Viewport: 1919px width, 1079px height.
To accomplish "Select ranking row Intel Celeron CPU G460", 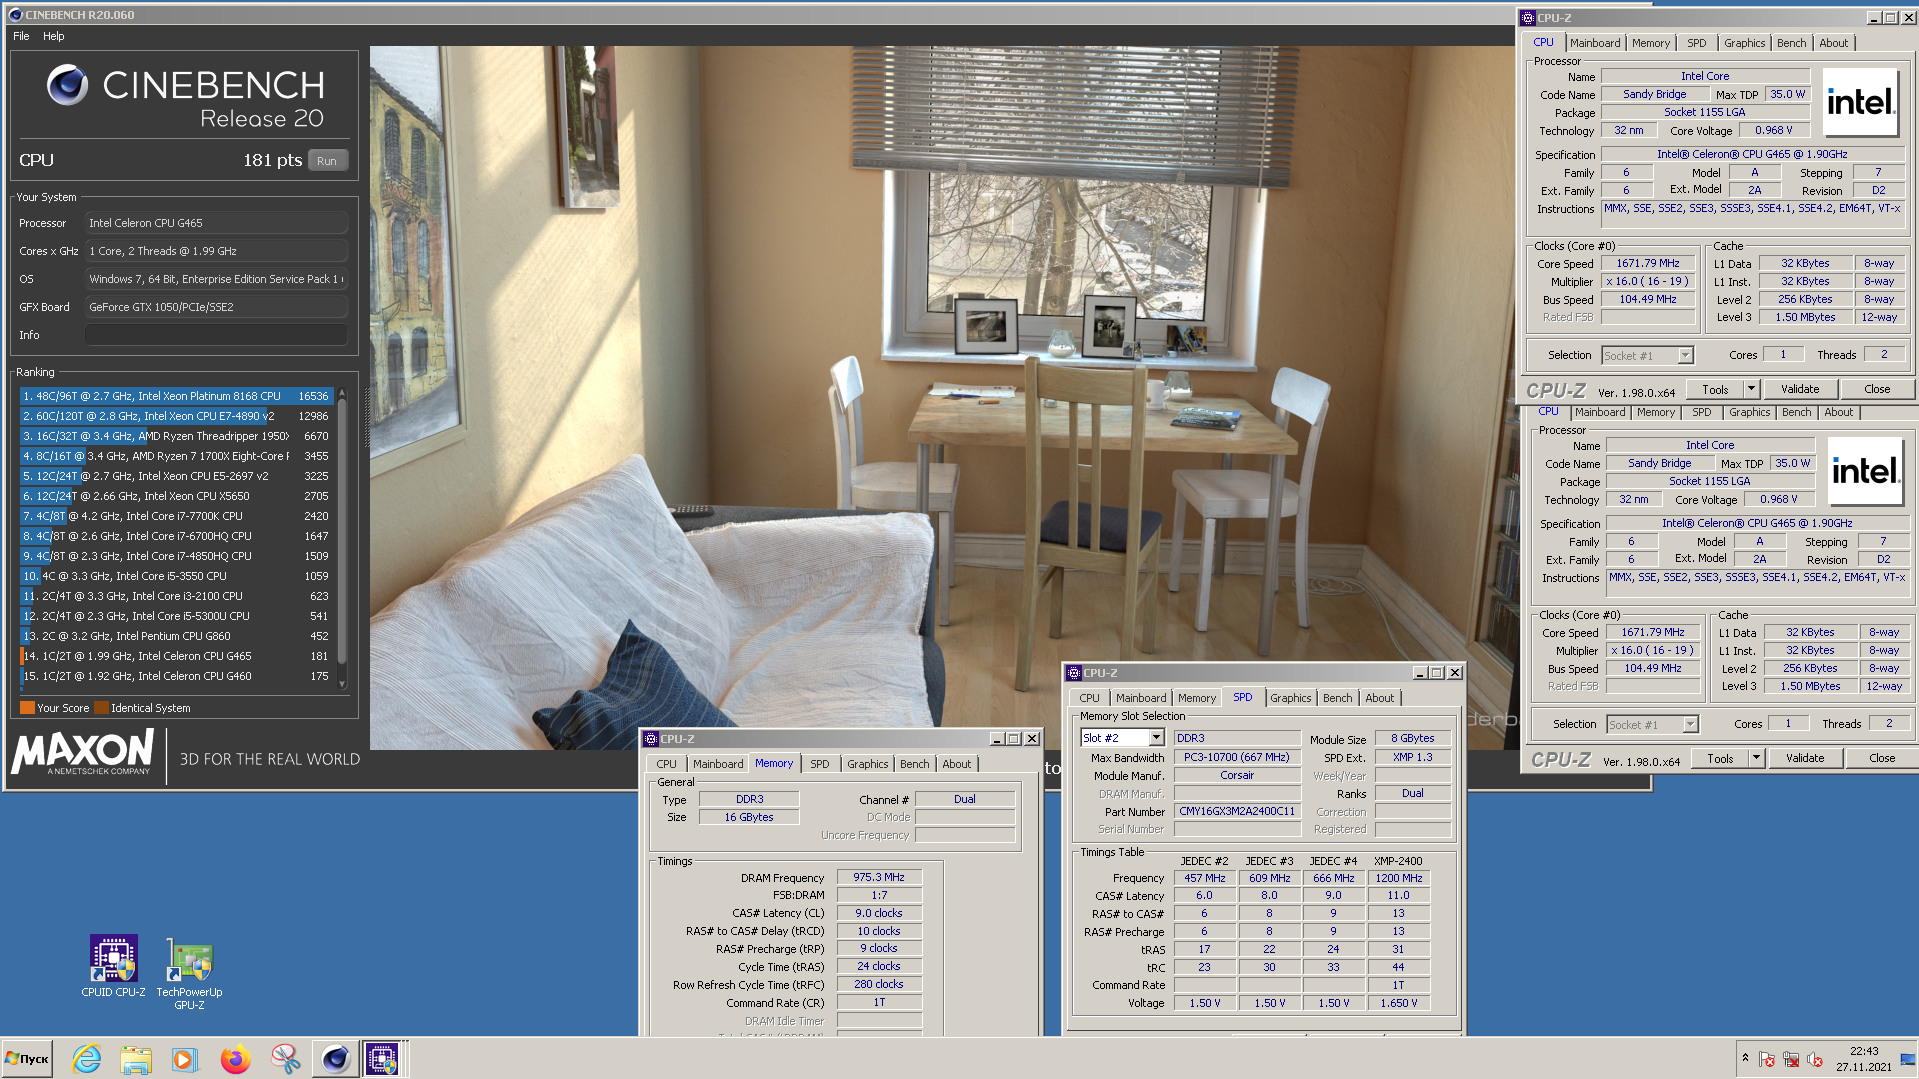I will (176, 676).
